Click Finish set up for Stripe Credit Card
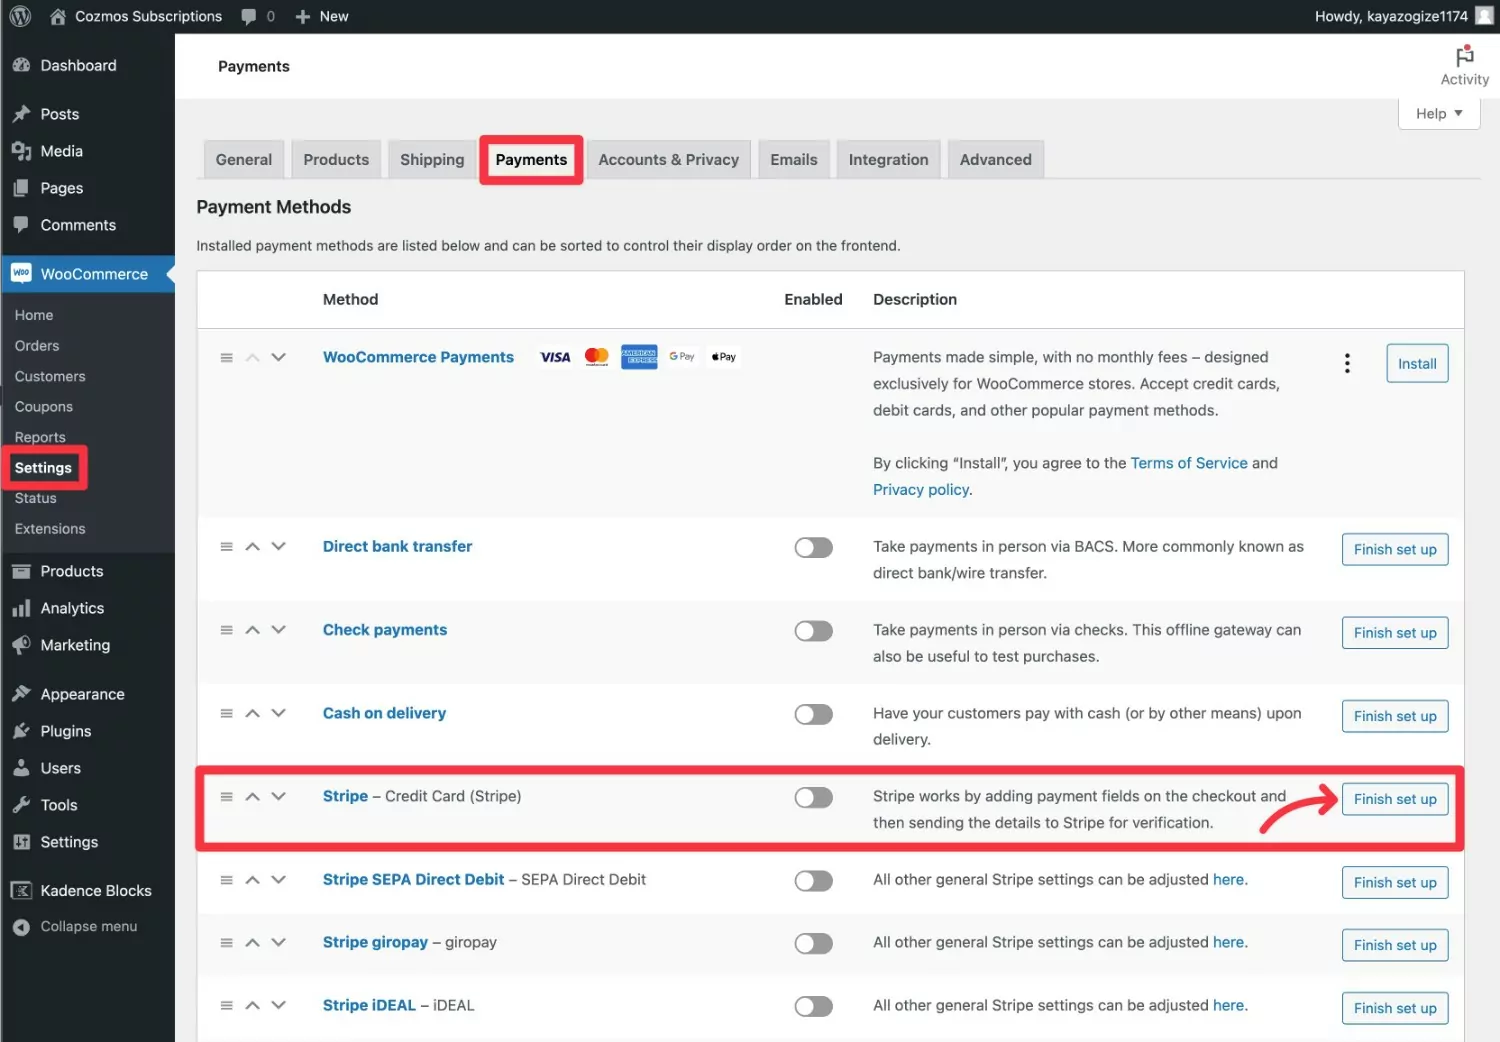Screen dimensions: 1500x1042 tap(1395, 799)
